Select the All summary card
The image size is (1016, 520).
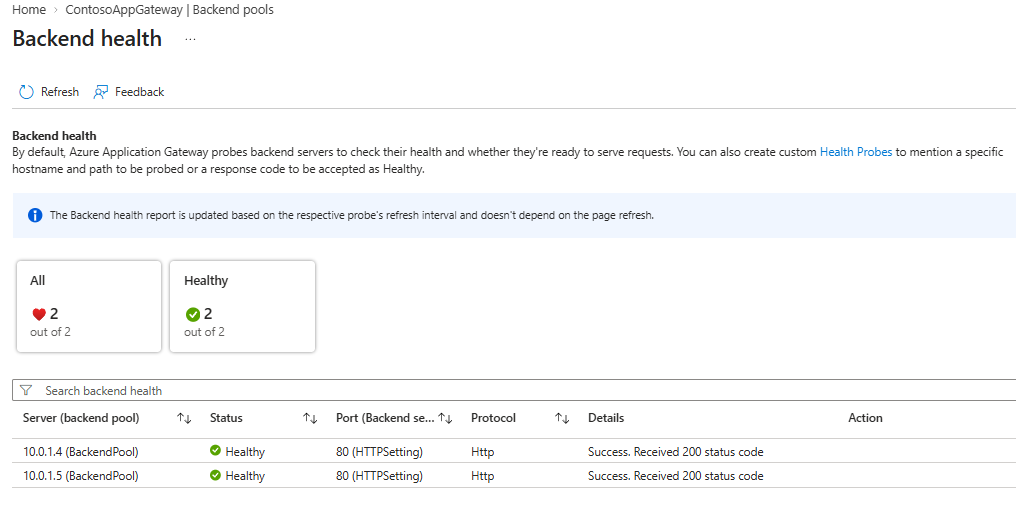(x=89, y=306)
